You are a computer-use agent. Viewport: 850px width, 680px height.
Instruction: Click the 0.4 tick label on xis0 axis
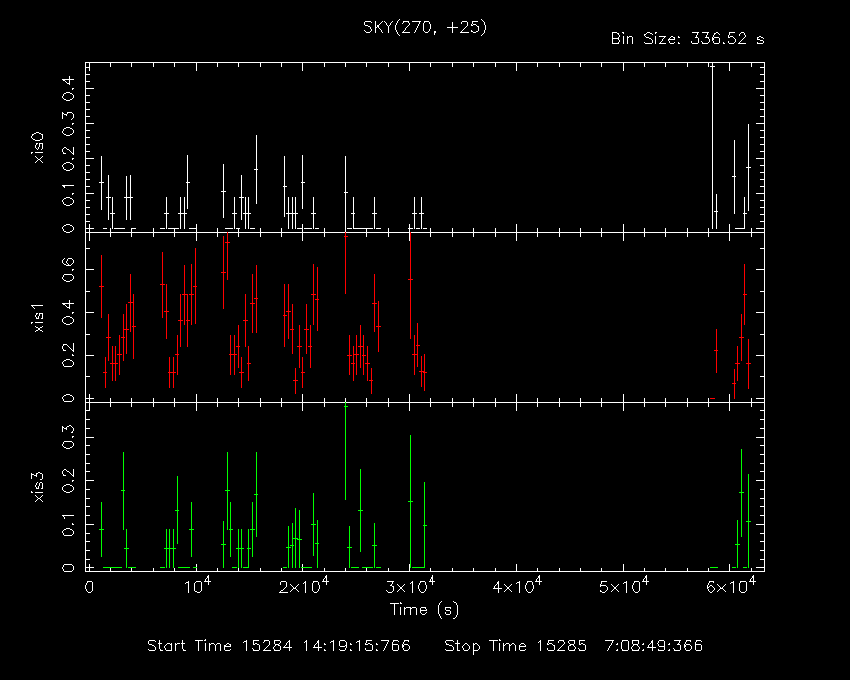[68, 88]
